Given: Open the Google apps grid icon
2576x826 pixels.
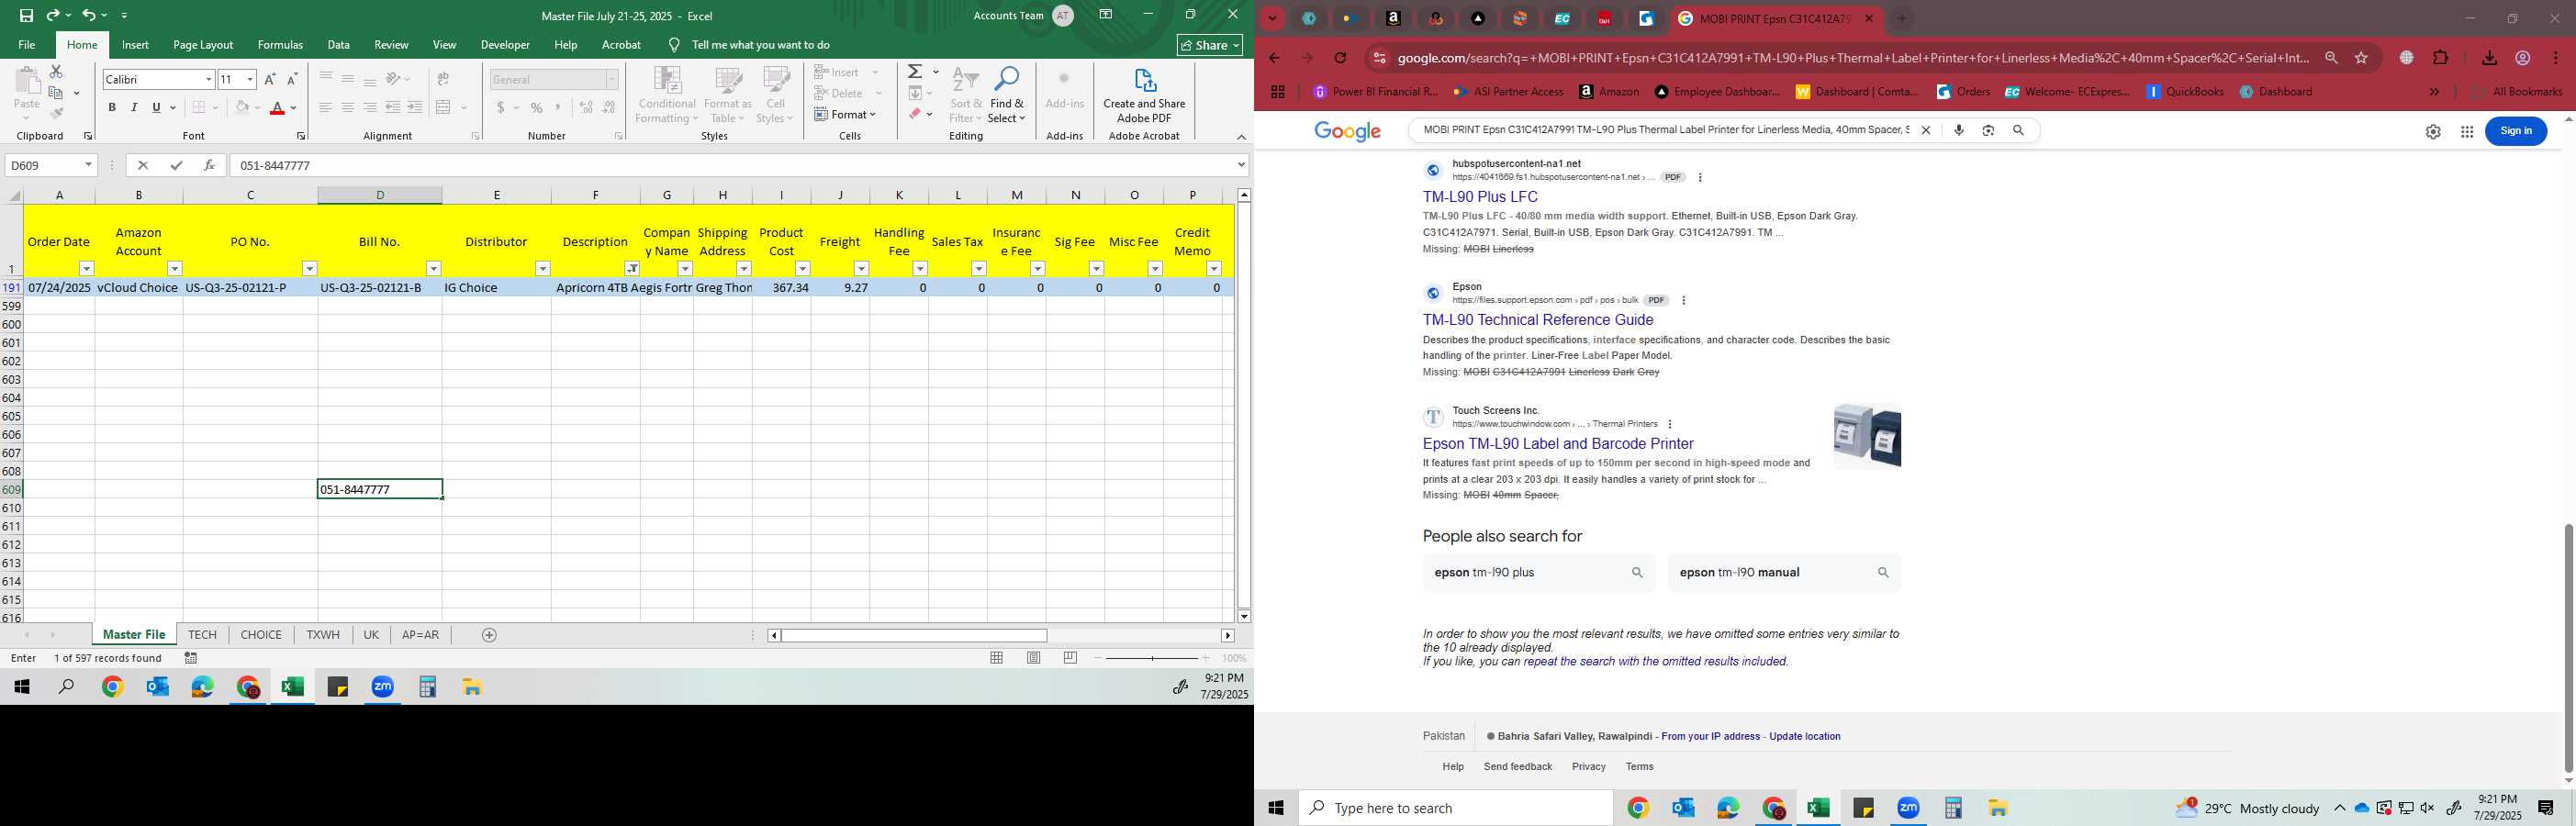Looking at the screenshot, I should [x=2467, y=131].
